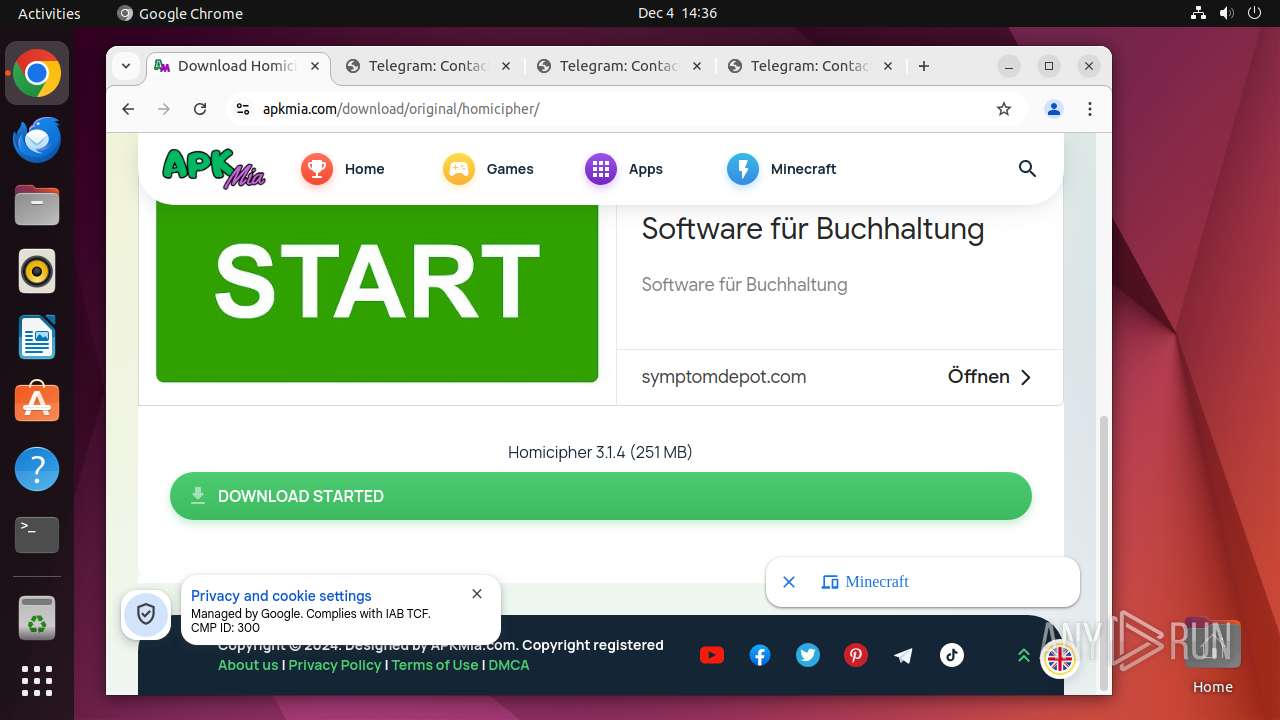Open Trash from the dock
The image size is (1280, 720).
click(37, 618)
